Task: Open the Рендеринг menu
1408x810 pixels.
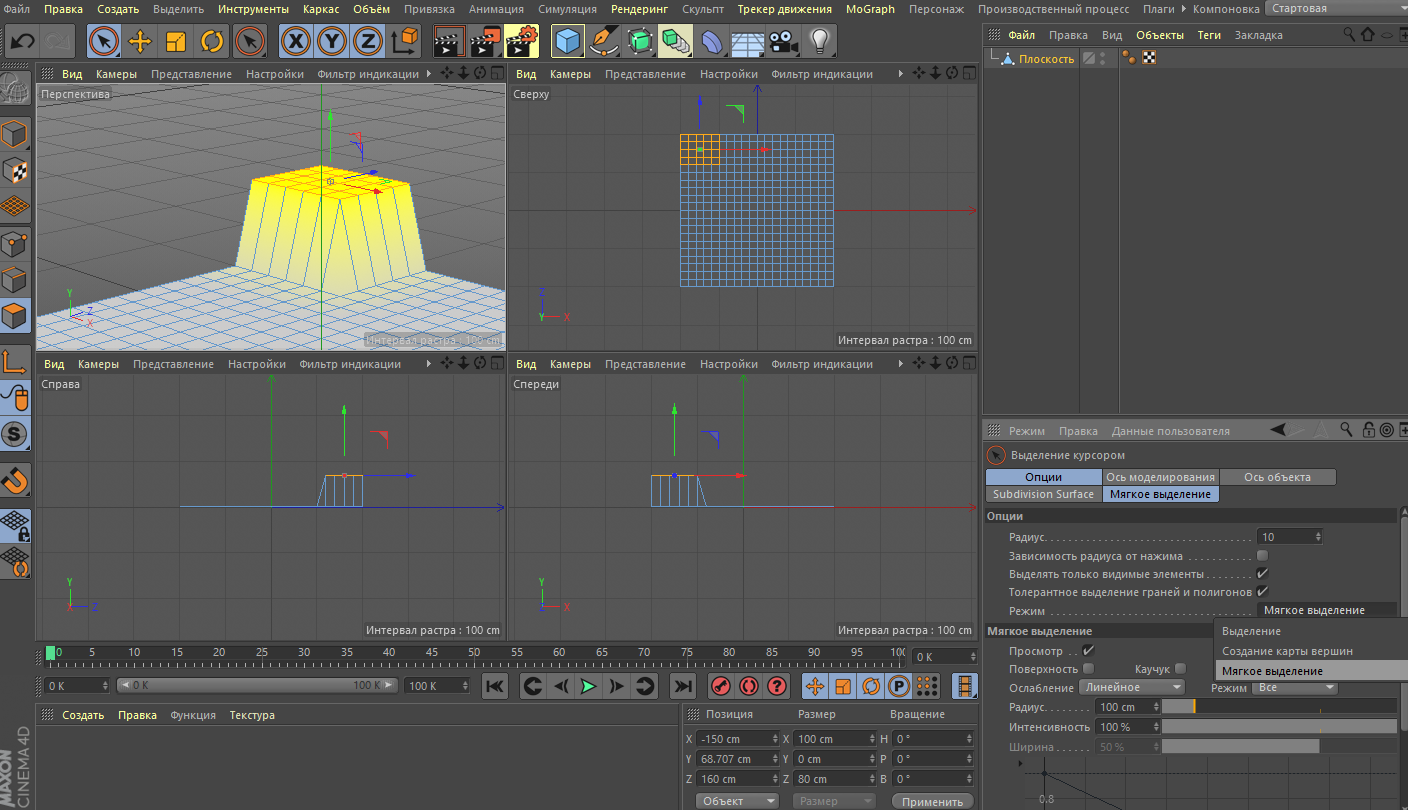Action: (639, 9)
